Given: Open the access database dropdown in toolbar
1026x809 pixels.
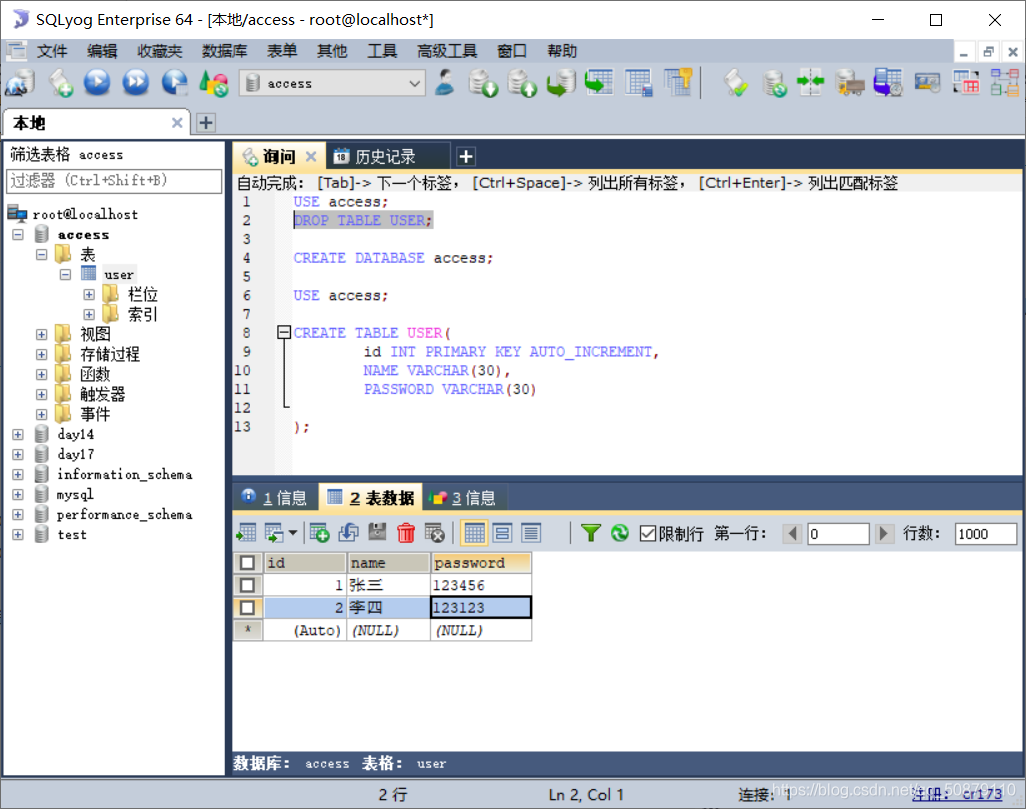Looking at the screenshot, I should pyautogui.click(x=414, y=84).
